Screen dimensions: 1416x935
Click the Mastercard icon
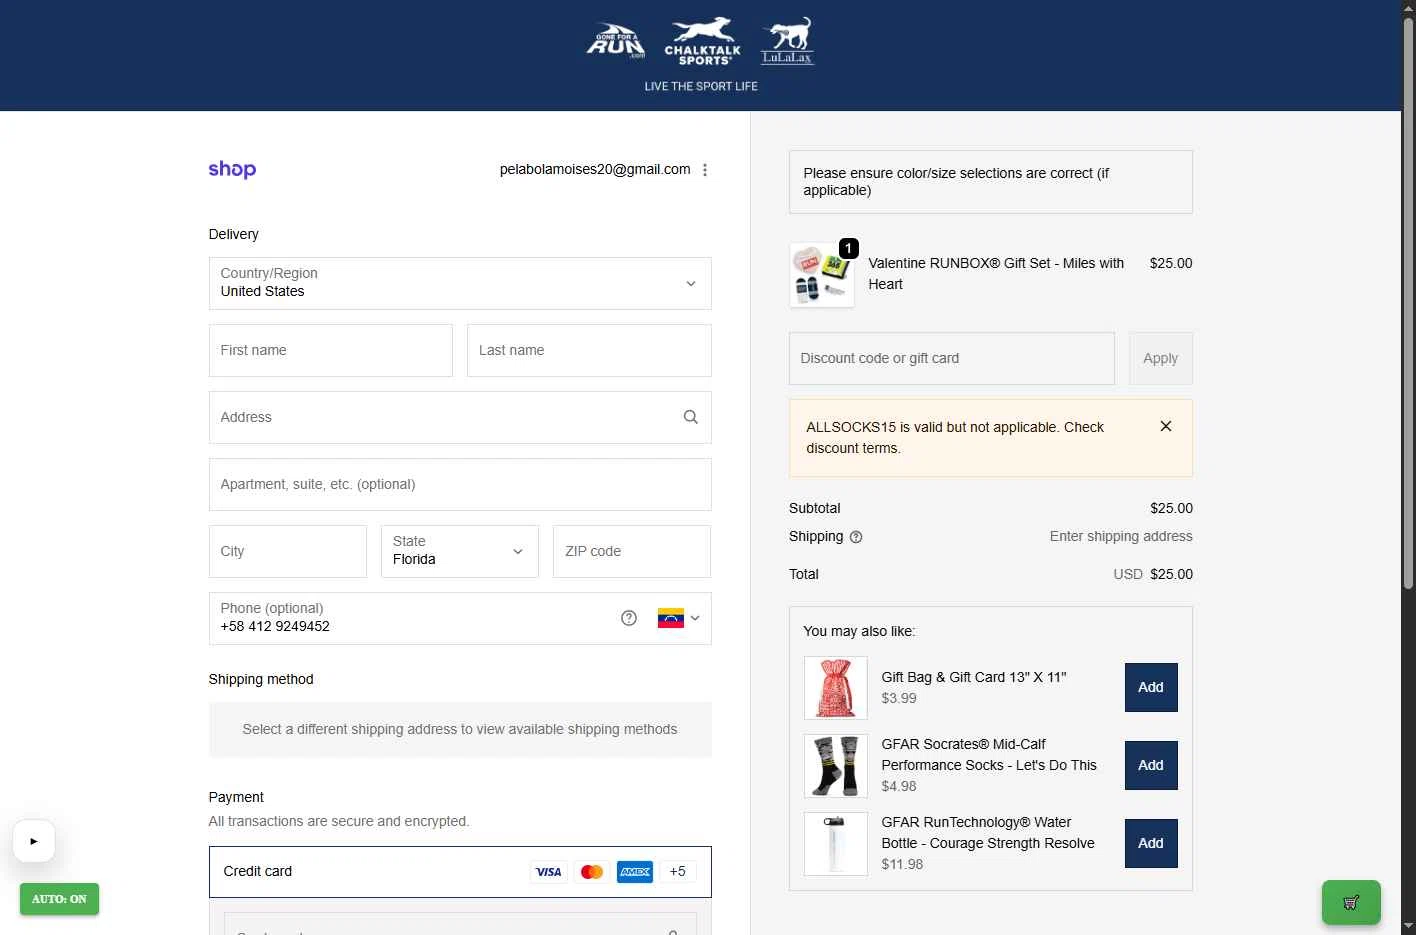592,872
